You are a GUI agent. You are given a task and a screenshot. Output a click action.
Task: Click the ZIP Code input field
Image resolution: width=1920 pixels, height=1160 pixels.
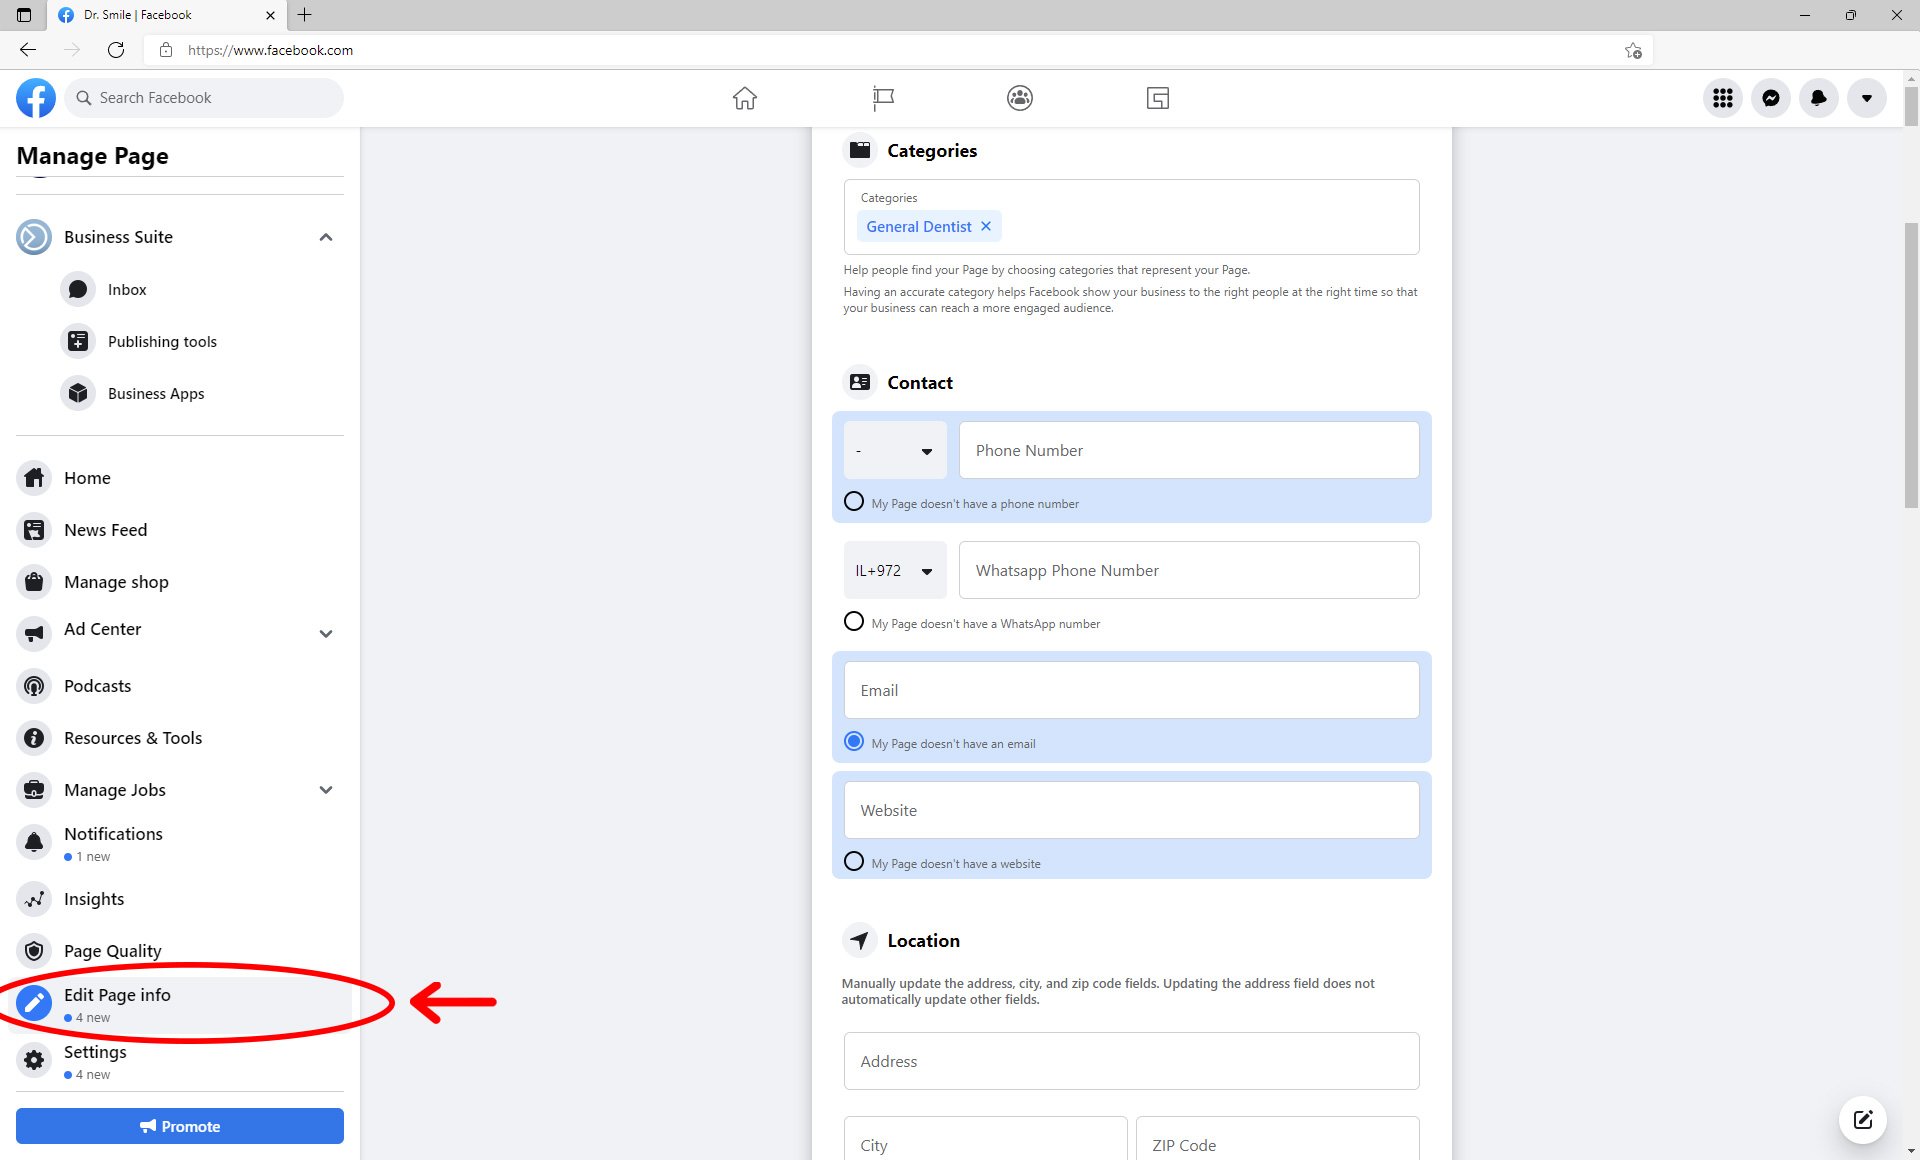(1277, 1139)
